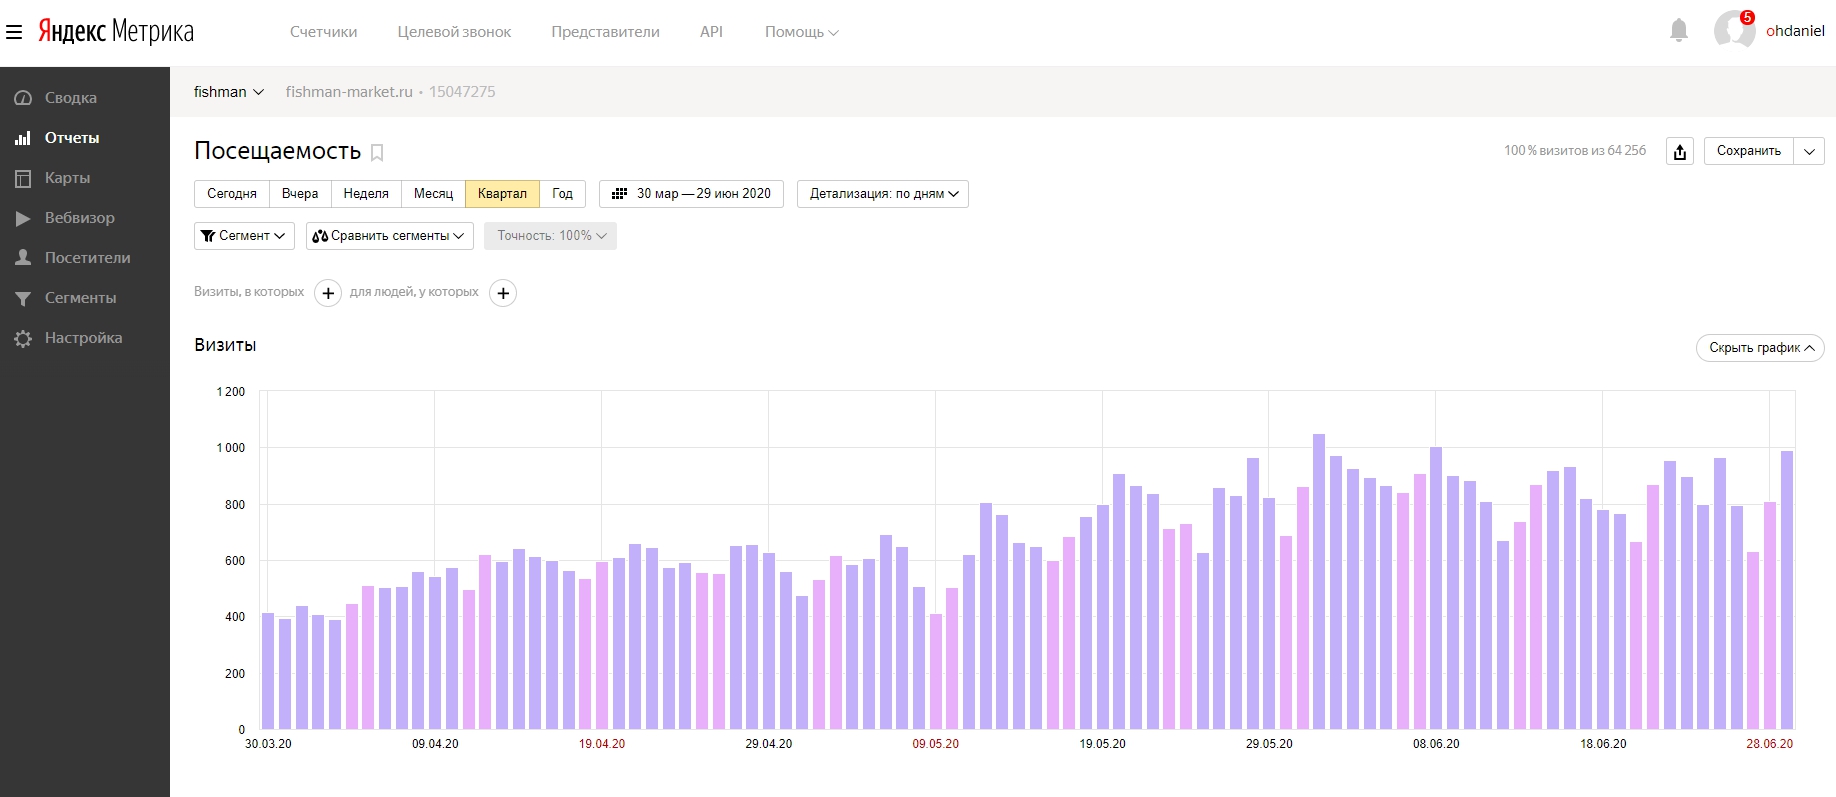Collapse chart with Скрыть график
Viewport: 1836px width, 797px height.
(x=1760, y=348)
